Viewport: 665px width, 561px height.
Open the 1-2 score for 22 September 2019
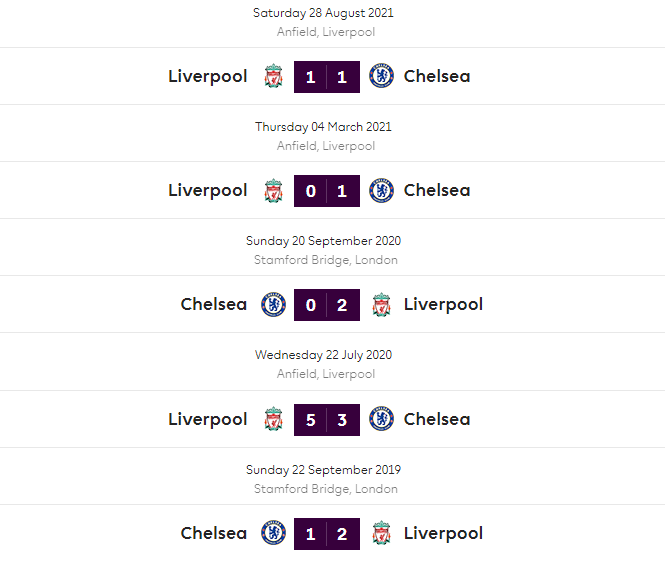(x=327, y=533)
